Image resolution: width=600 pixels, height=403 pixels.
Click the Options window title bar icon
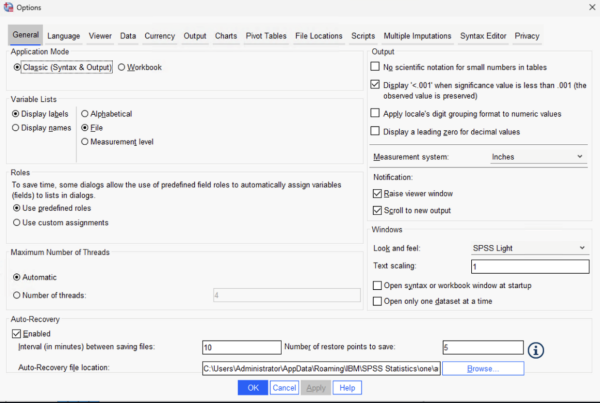9,10
